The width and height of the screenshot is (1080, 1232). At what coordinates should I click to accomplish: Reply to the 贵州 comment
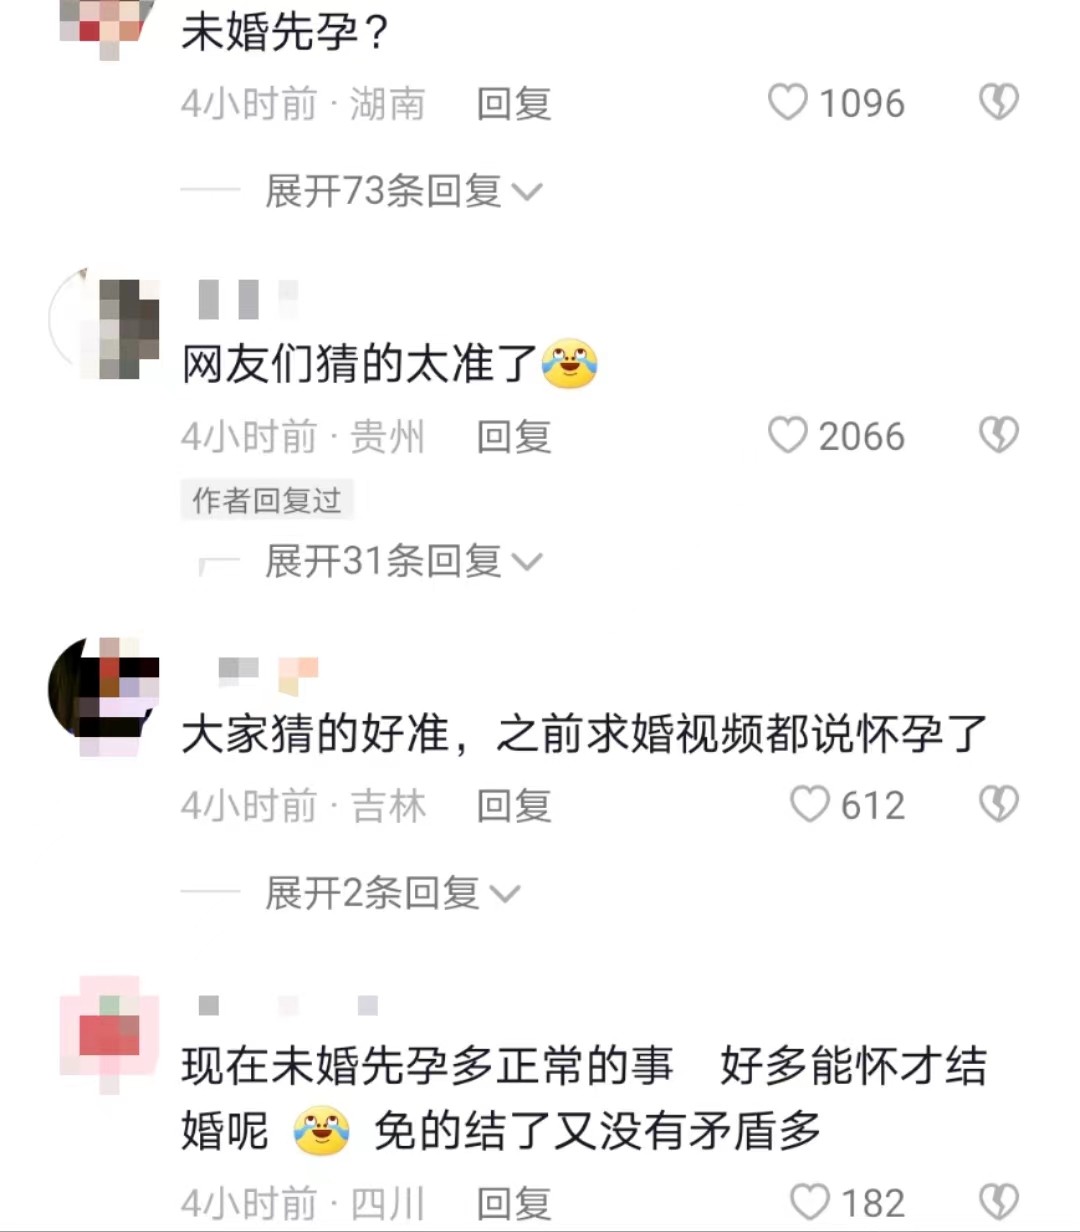514,436
